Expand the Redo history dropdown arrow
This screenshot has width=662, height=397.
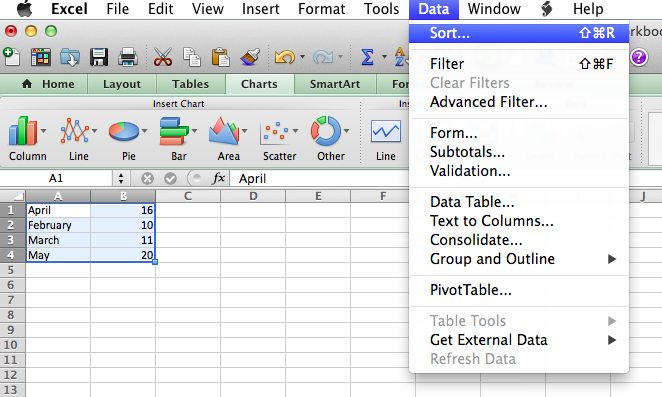340,57
